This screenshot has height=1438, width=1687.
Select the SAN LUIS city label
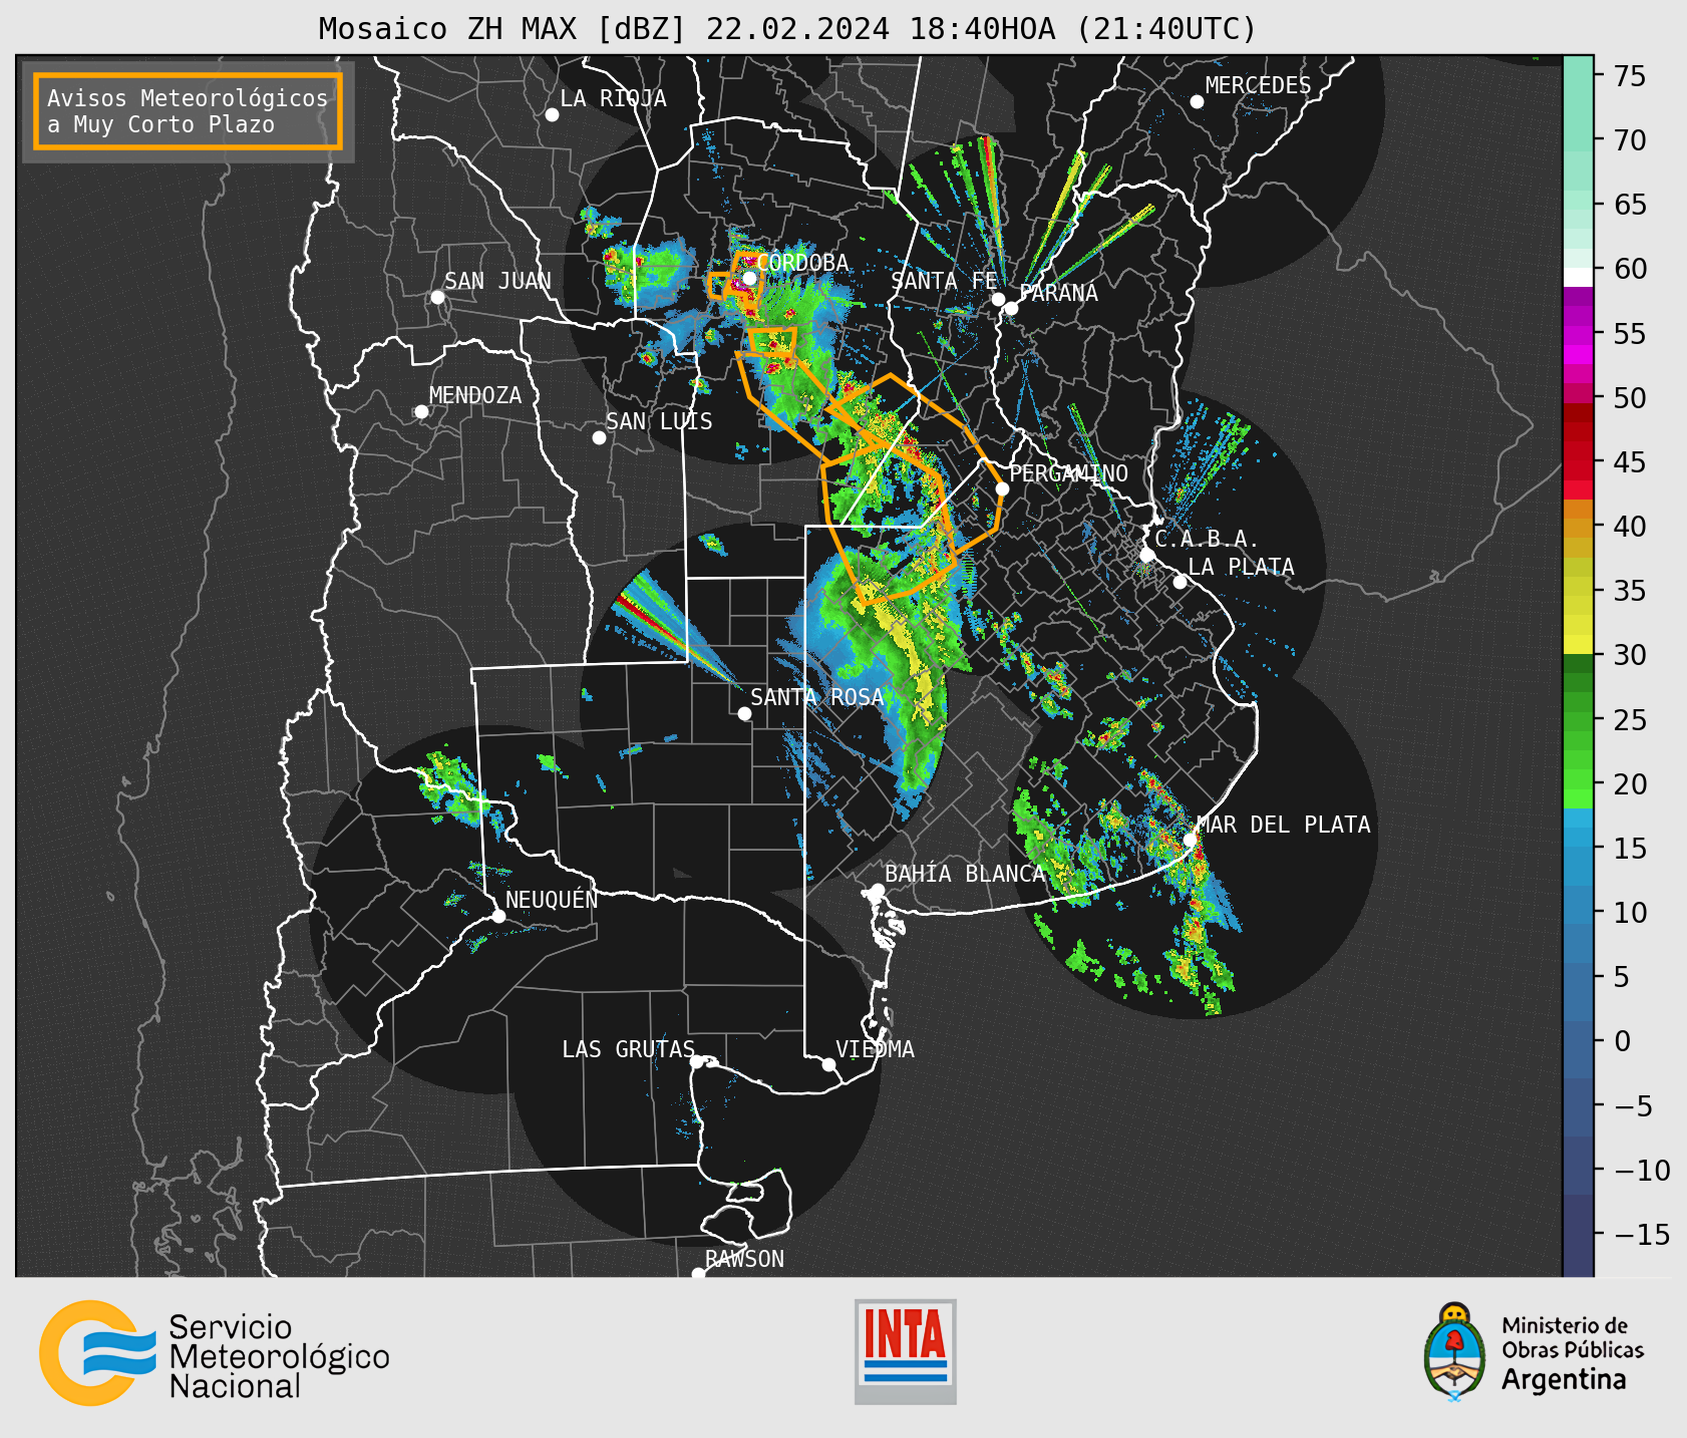coord(659,421)
